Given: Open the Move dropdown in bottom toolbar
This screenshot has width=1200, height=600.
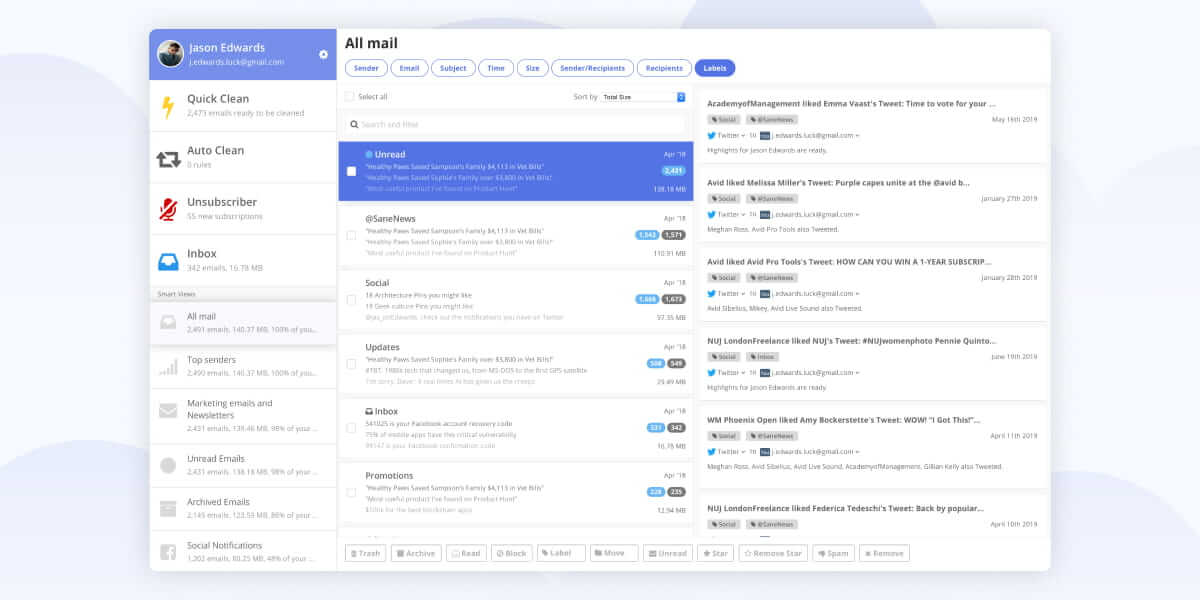Looking at the screenshot, I should [614, 553].
